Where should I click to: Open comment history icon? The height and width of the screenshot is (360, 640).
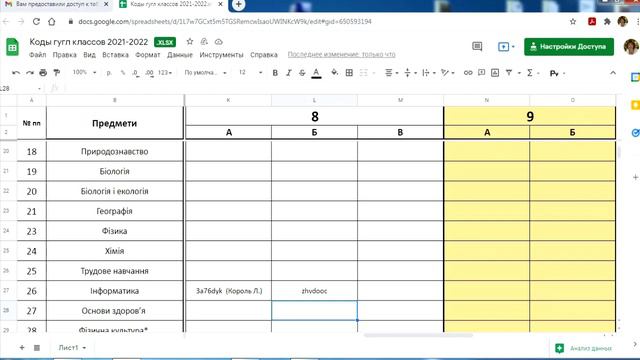point(477,47)
